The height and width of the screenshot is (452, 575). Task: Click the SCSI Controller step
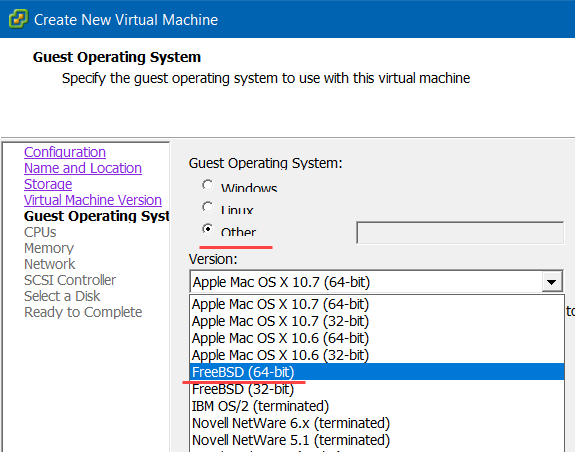tap(70, 280)
